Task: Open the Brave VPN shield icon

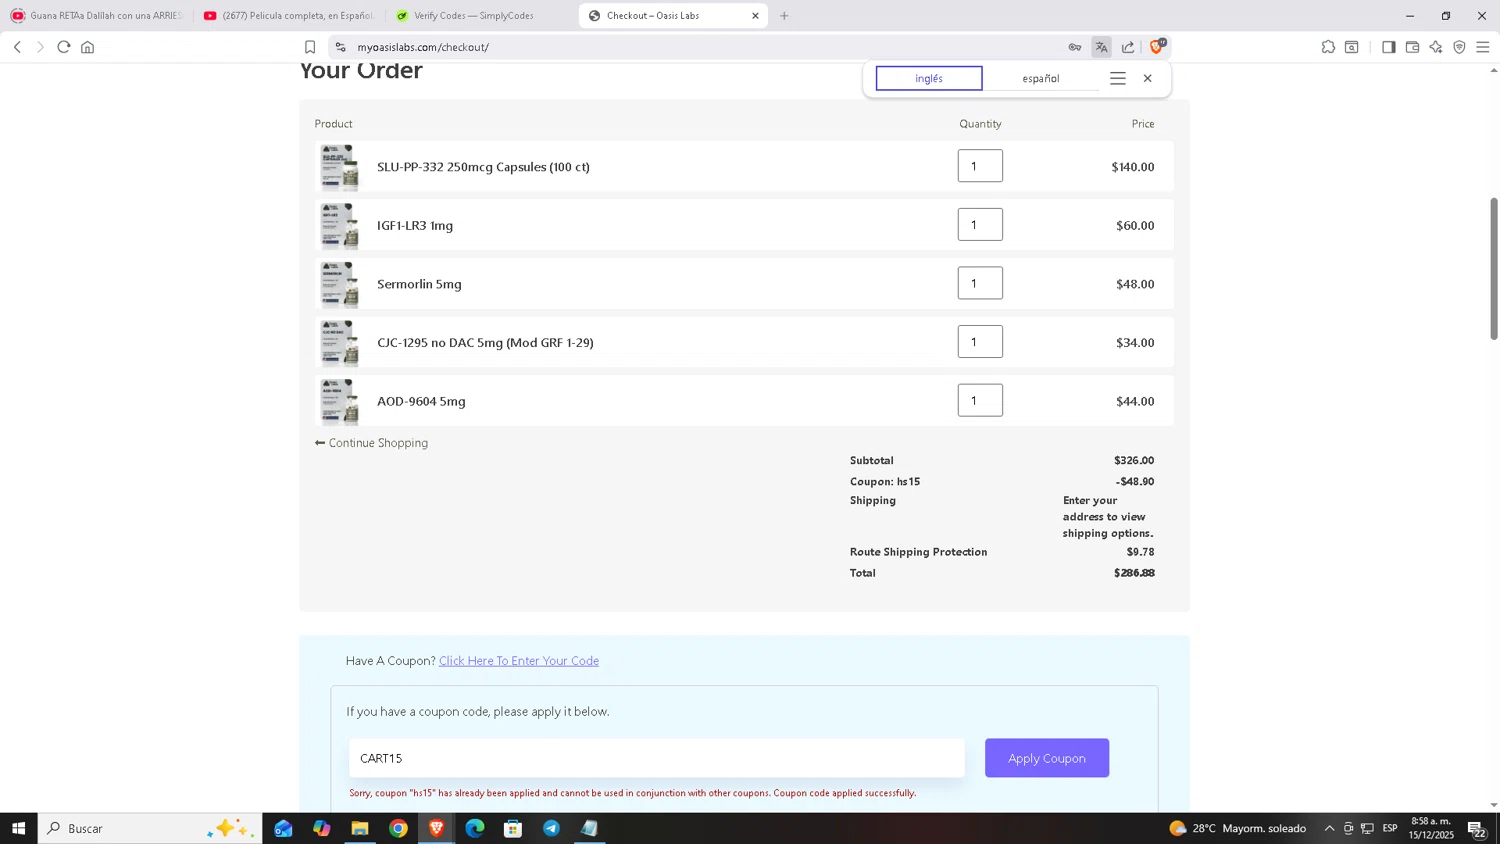Action: (1459, 47)
